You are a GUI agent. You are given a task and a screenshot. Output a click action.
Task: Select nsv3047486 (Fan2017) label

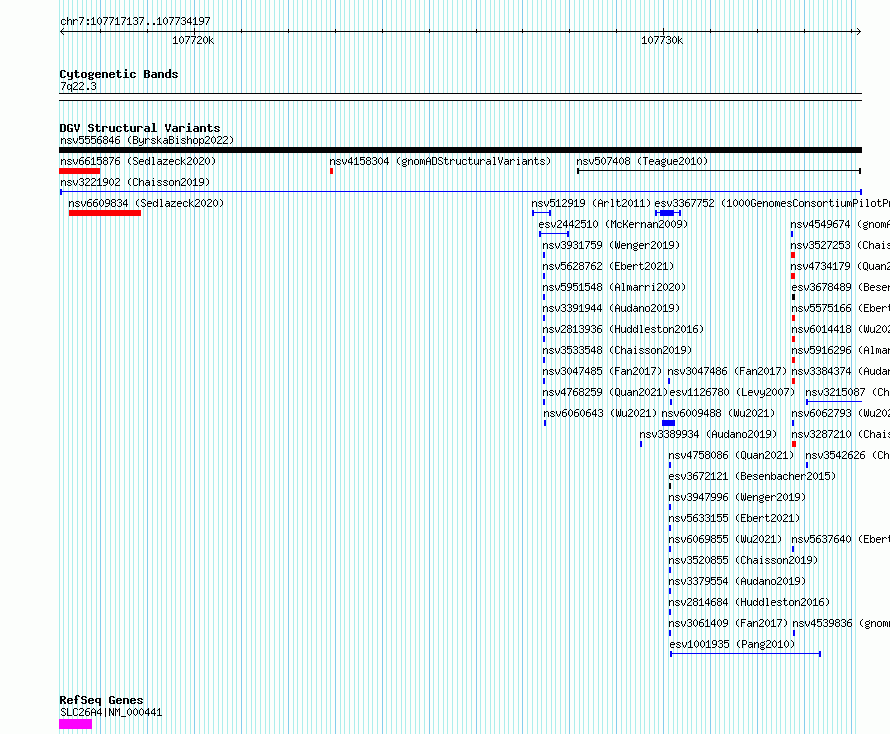coord(727,371)
